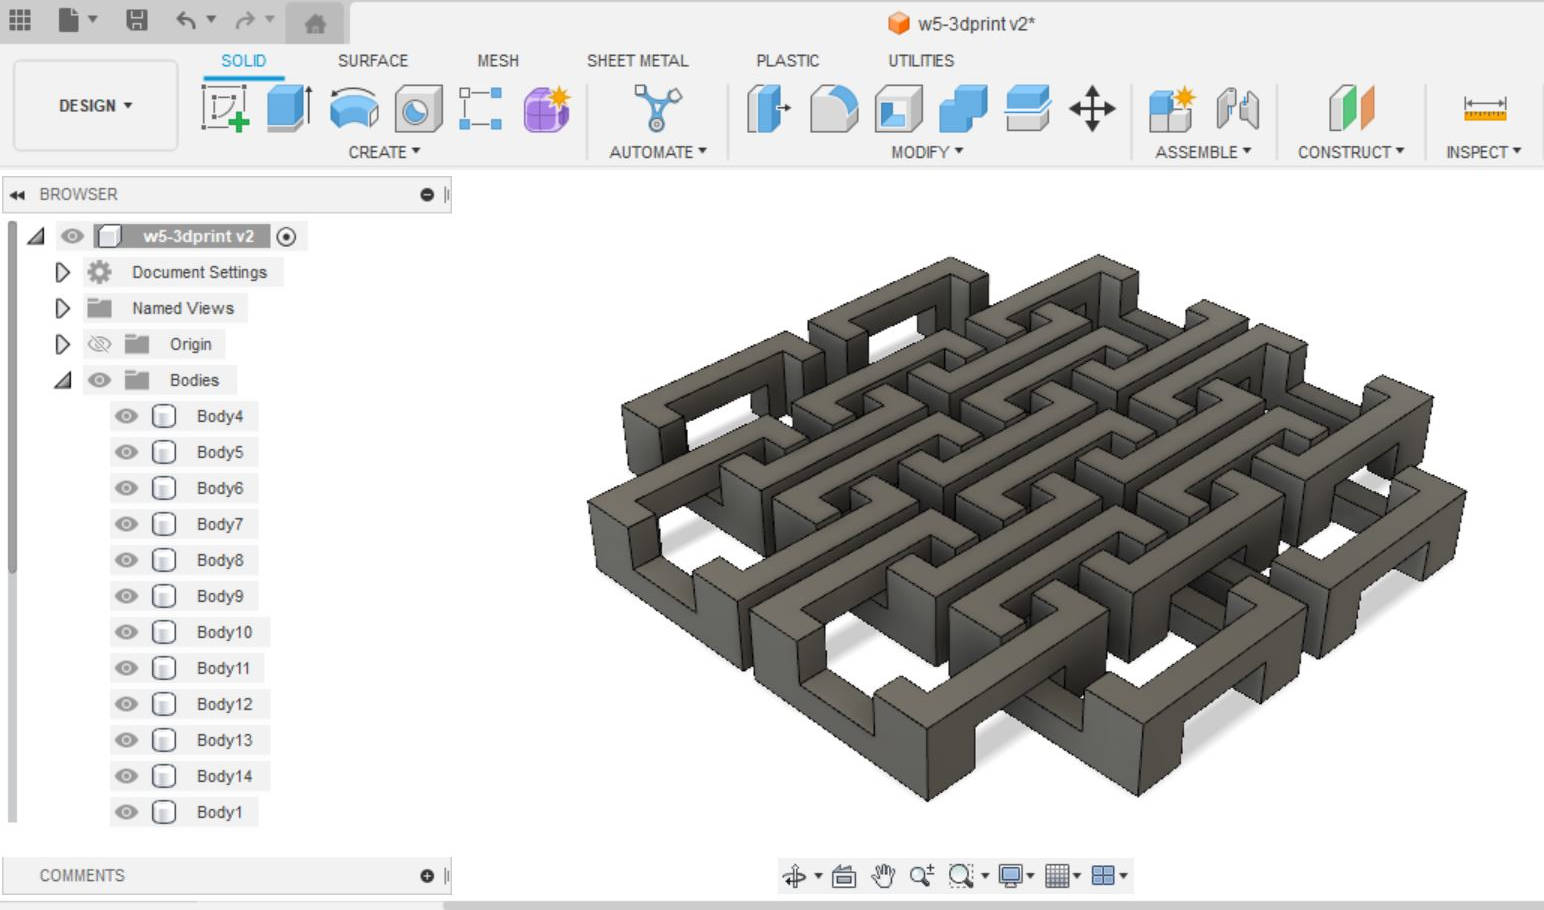Expand the COMMENTS panel plus button
This screenshot has height=910, width=1544.
(427, 876)
